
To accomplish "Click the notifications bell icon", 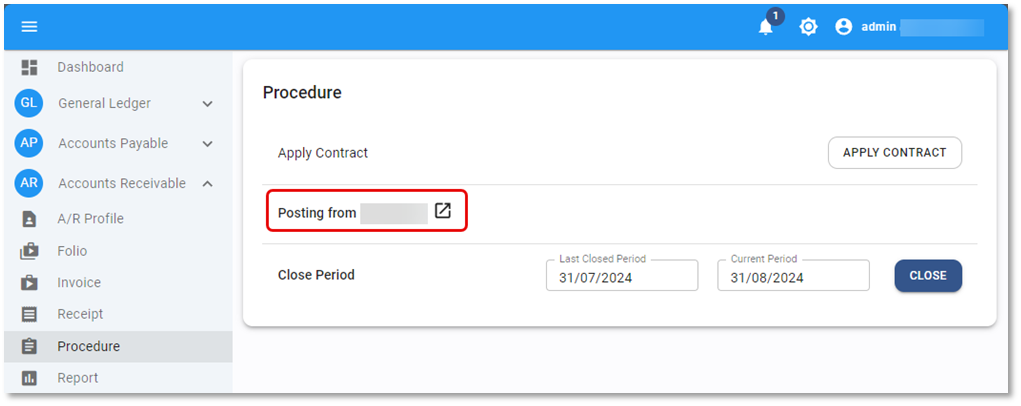I will (766, 27).
